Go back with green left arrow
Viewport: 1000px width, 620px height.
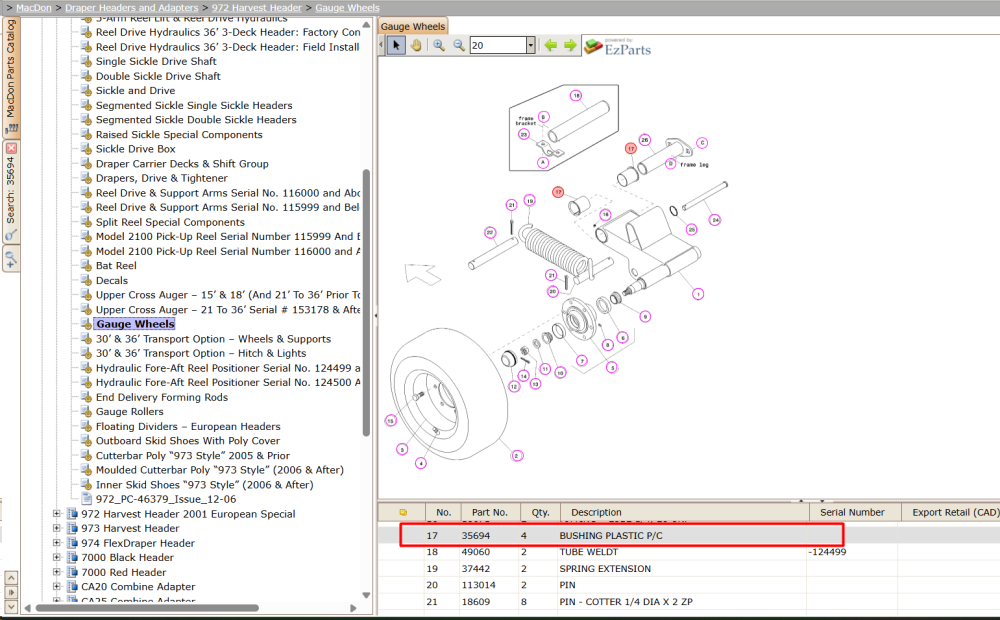click(550, 45)
